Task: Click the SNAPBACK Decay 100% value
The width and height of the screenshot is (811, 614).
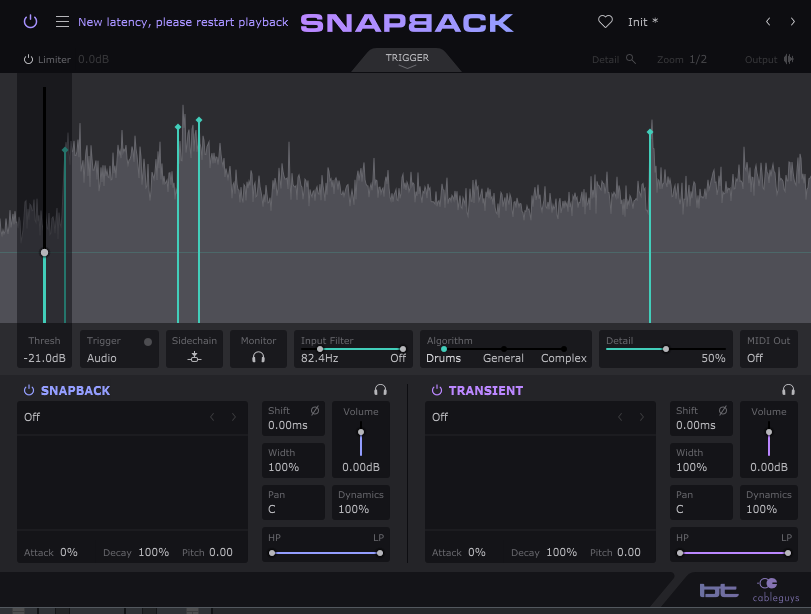Action: 154,552
